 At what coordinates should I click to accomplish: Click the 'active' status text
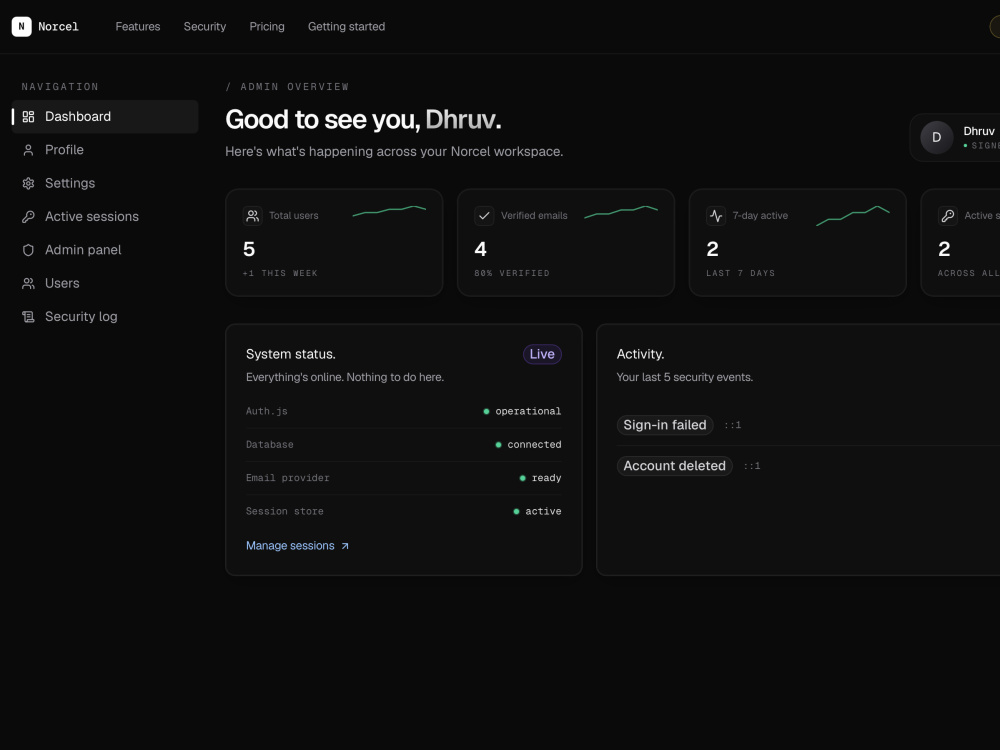[543, 511]
